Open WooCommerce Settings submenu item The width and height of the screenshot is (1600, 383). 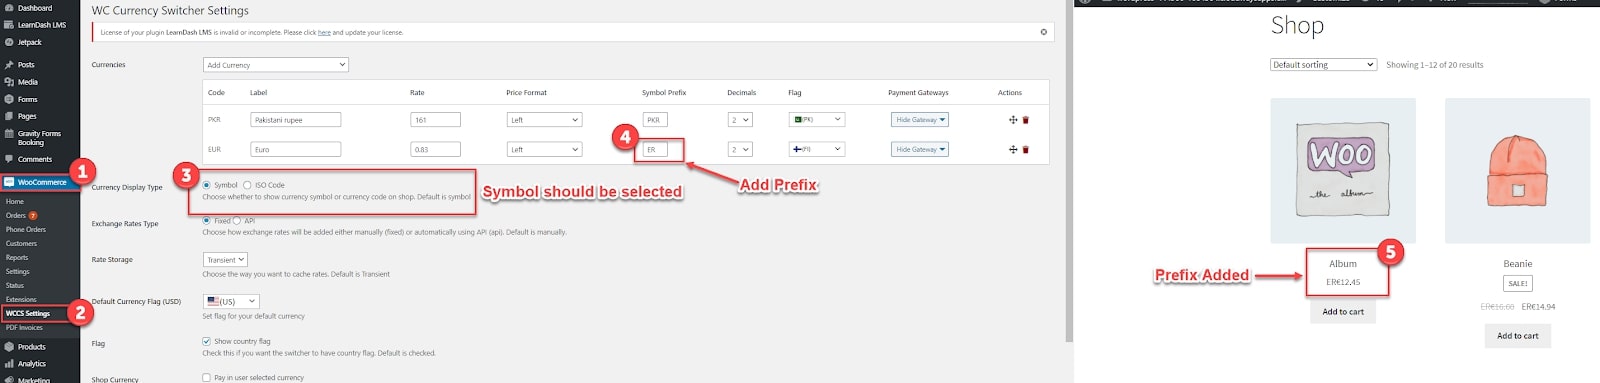pyautogui.click(x=18, y=272)
